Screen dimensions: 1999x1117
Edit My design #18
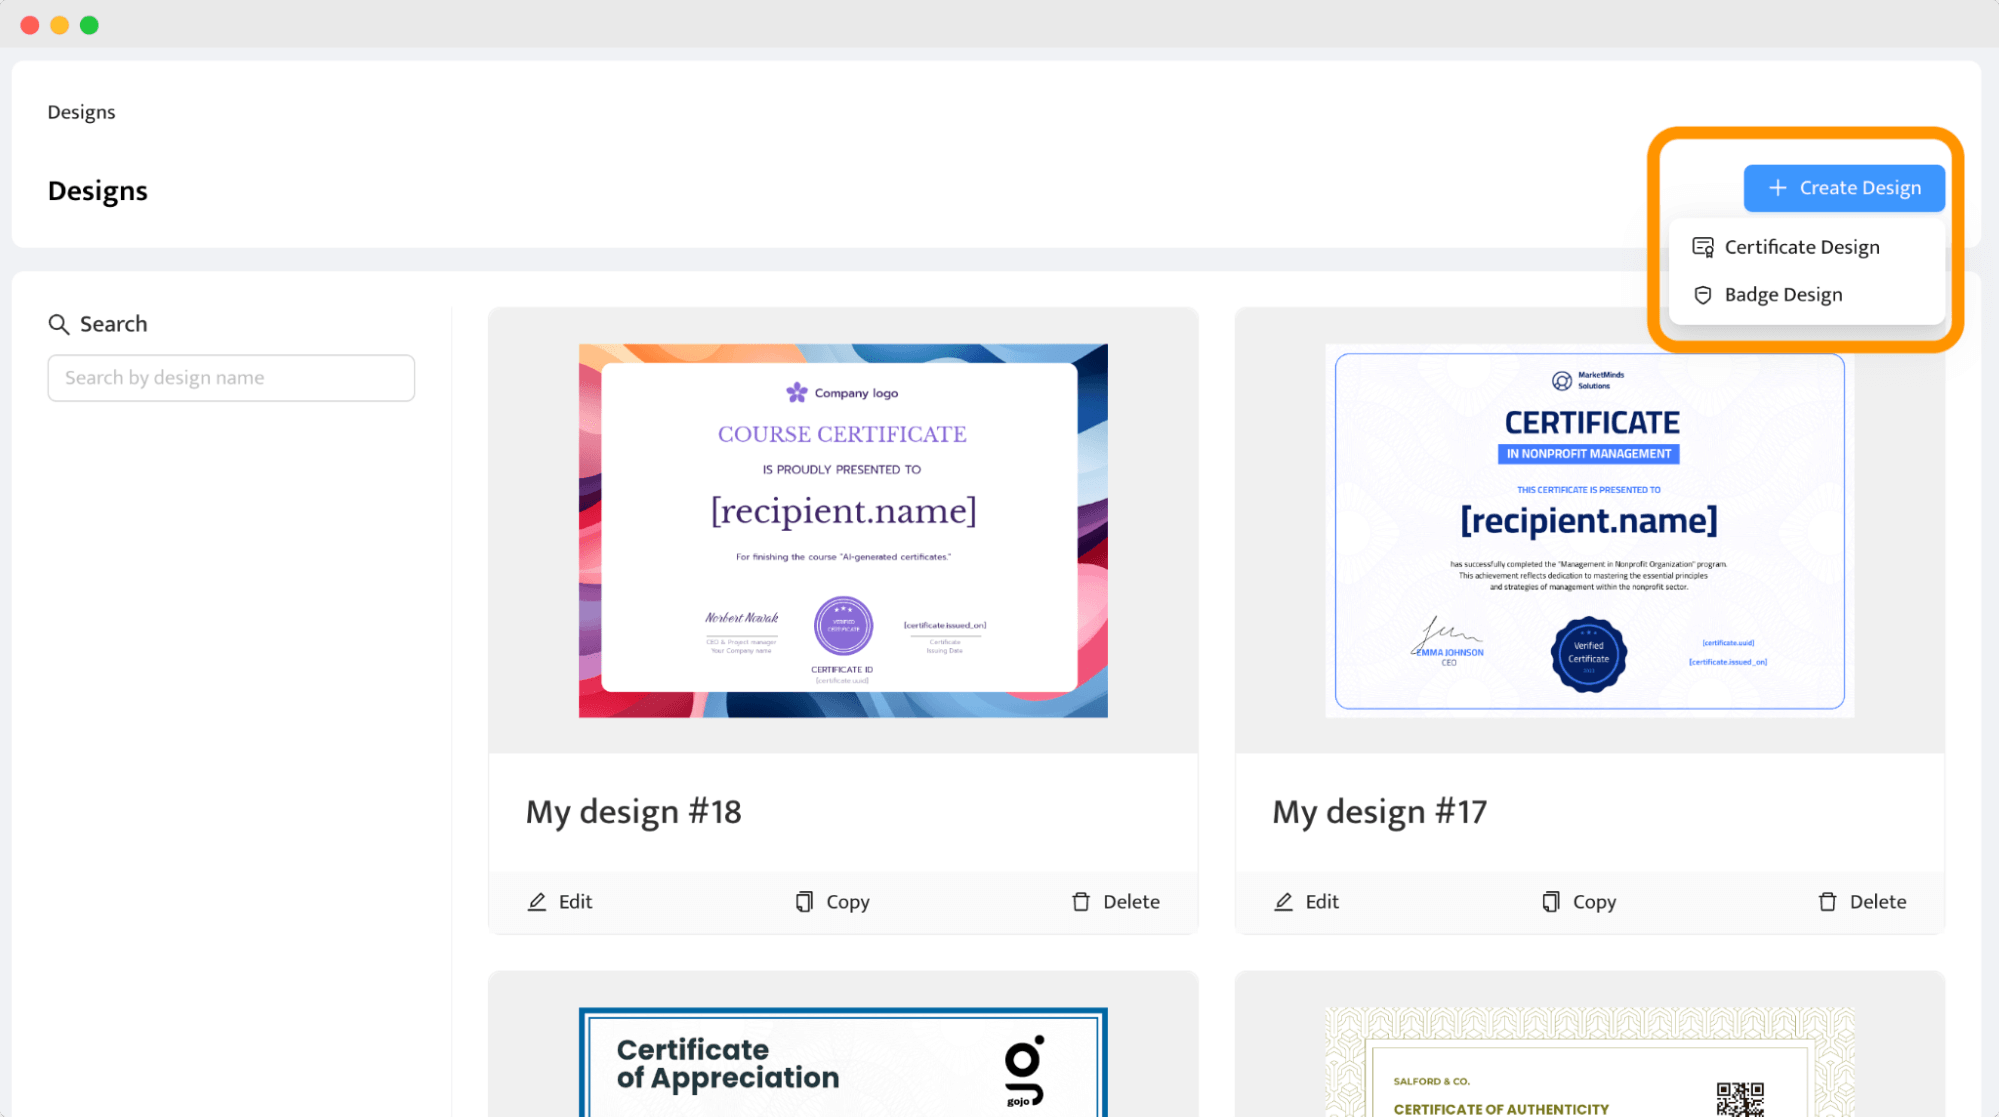(560, 902)
